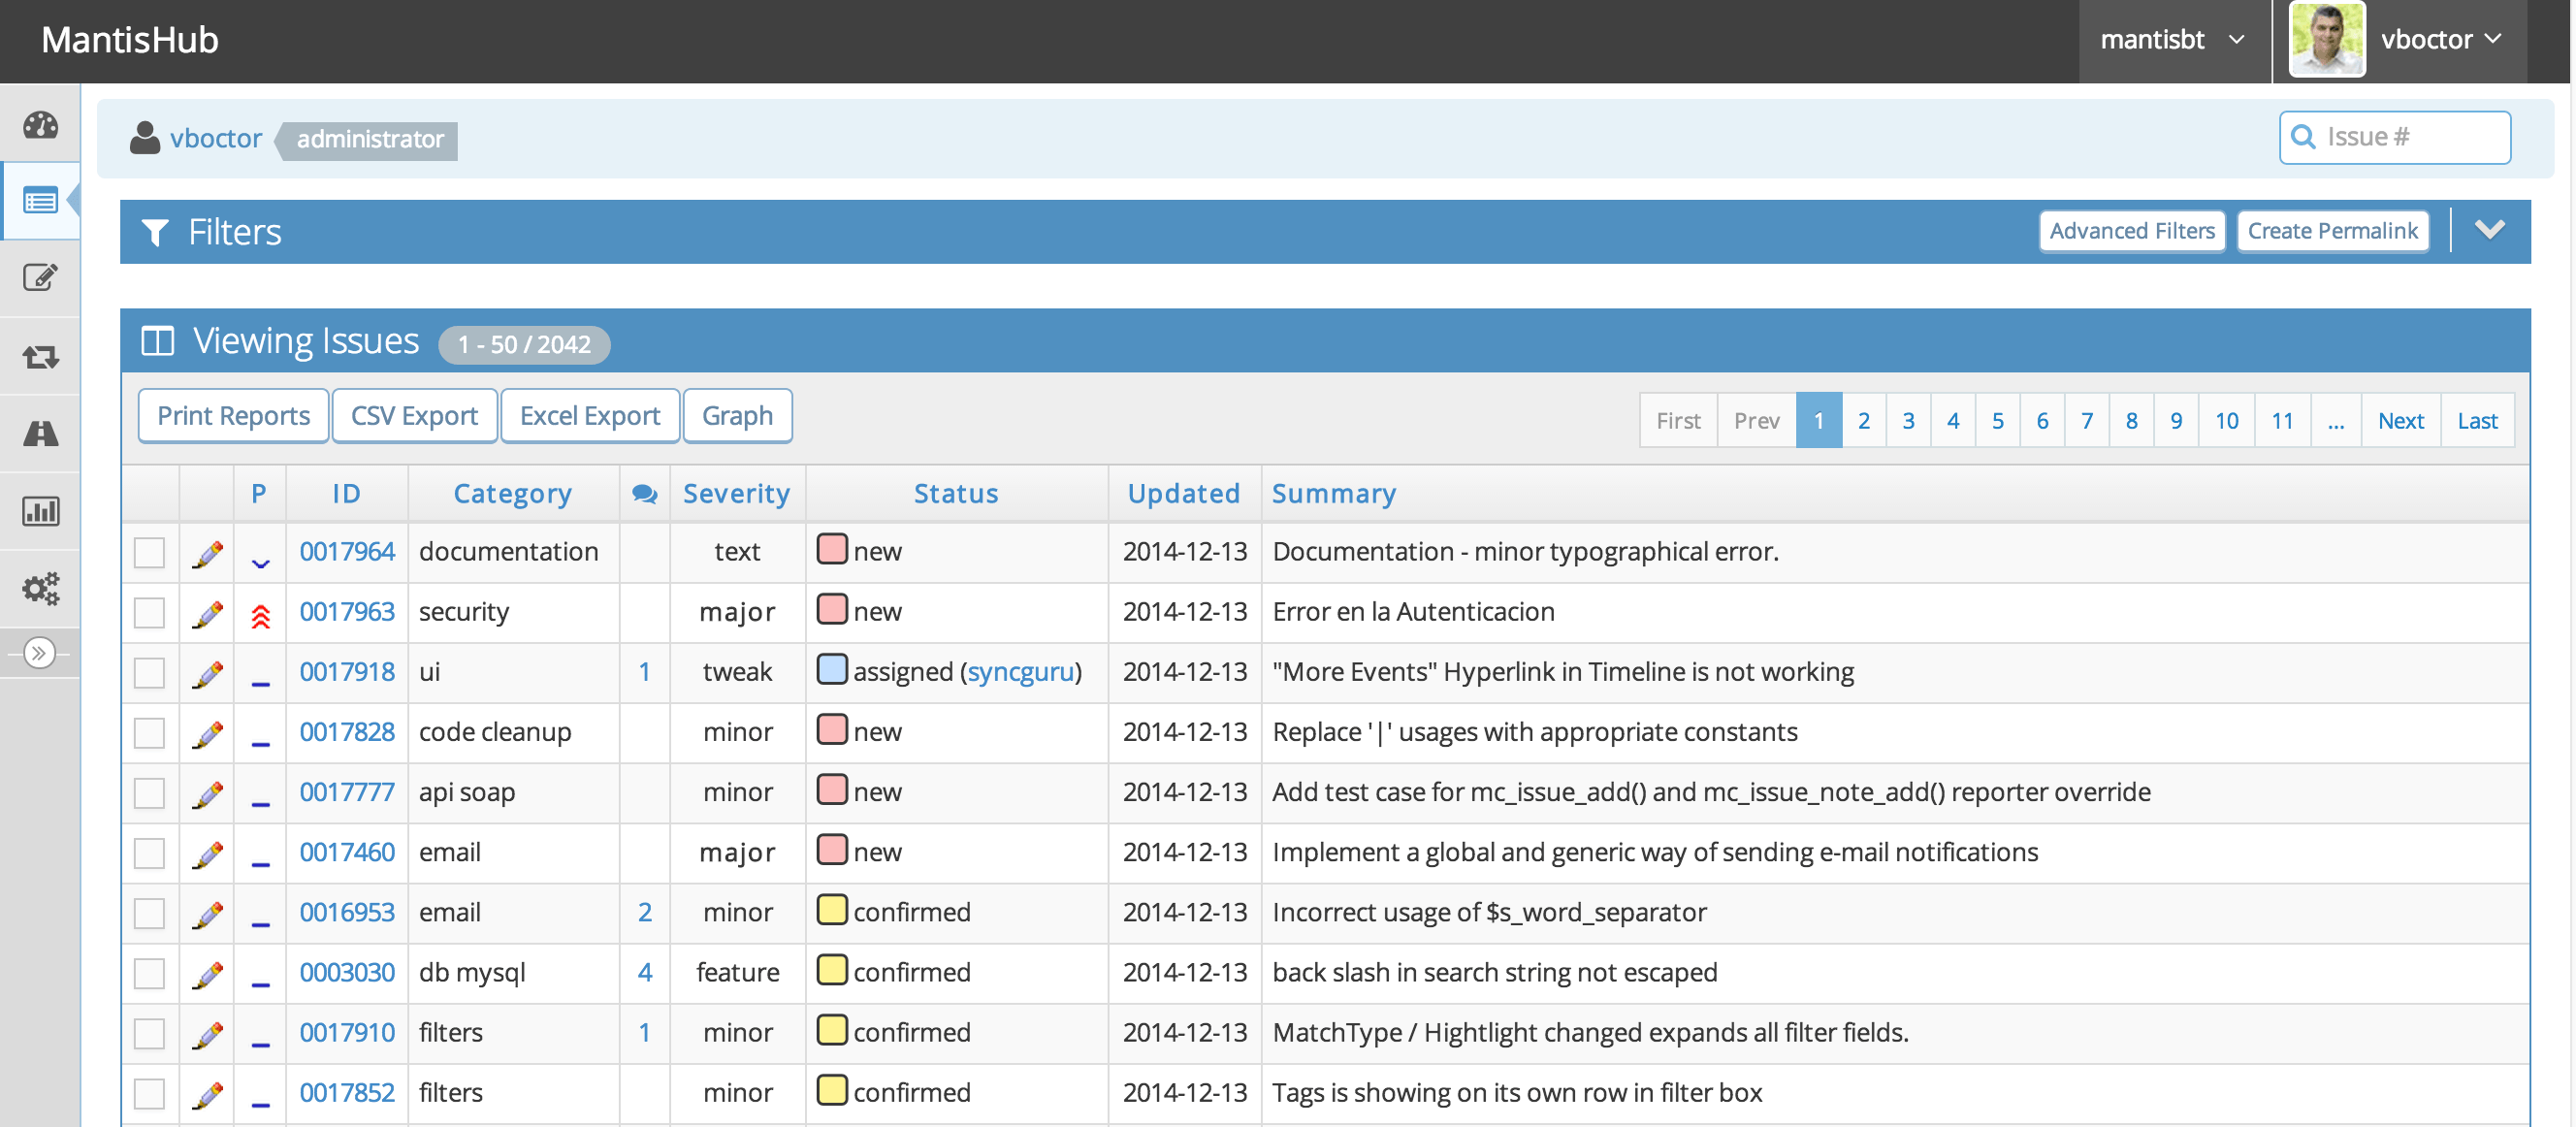Expand the vboctor user menu
This screenshot has width=2576, height=1127.
(2439, 40)
